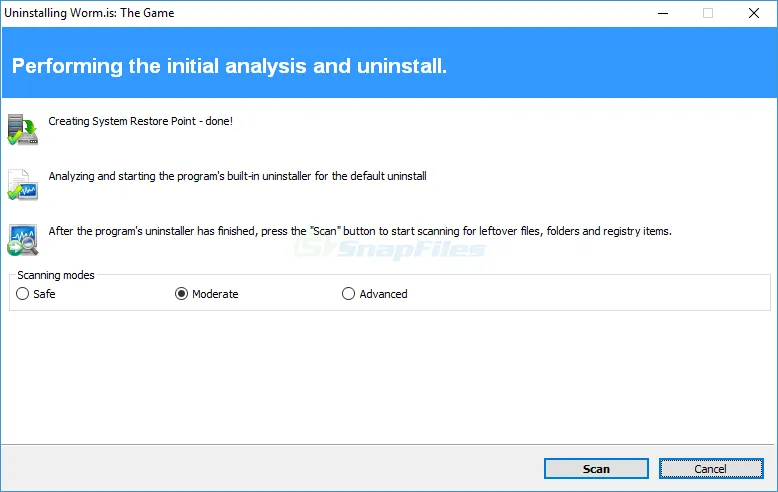Viewport: 778px width, 492px height.
Task: Click the 'Scanning modes' group label
Action: [x=56, y=275]
